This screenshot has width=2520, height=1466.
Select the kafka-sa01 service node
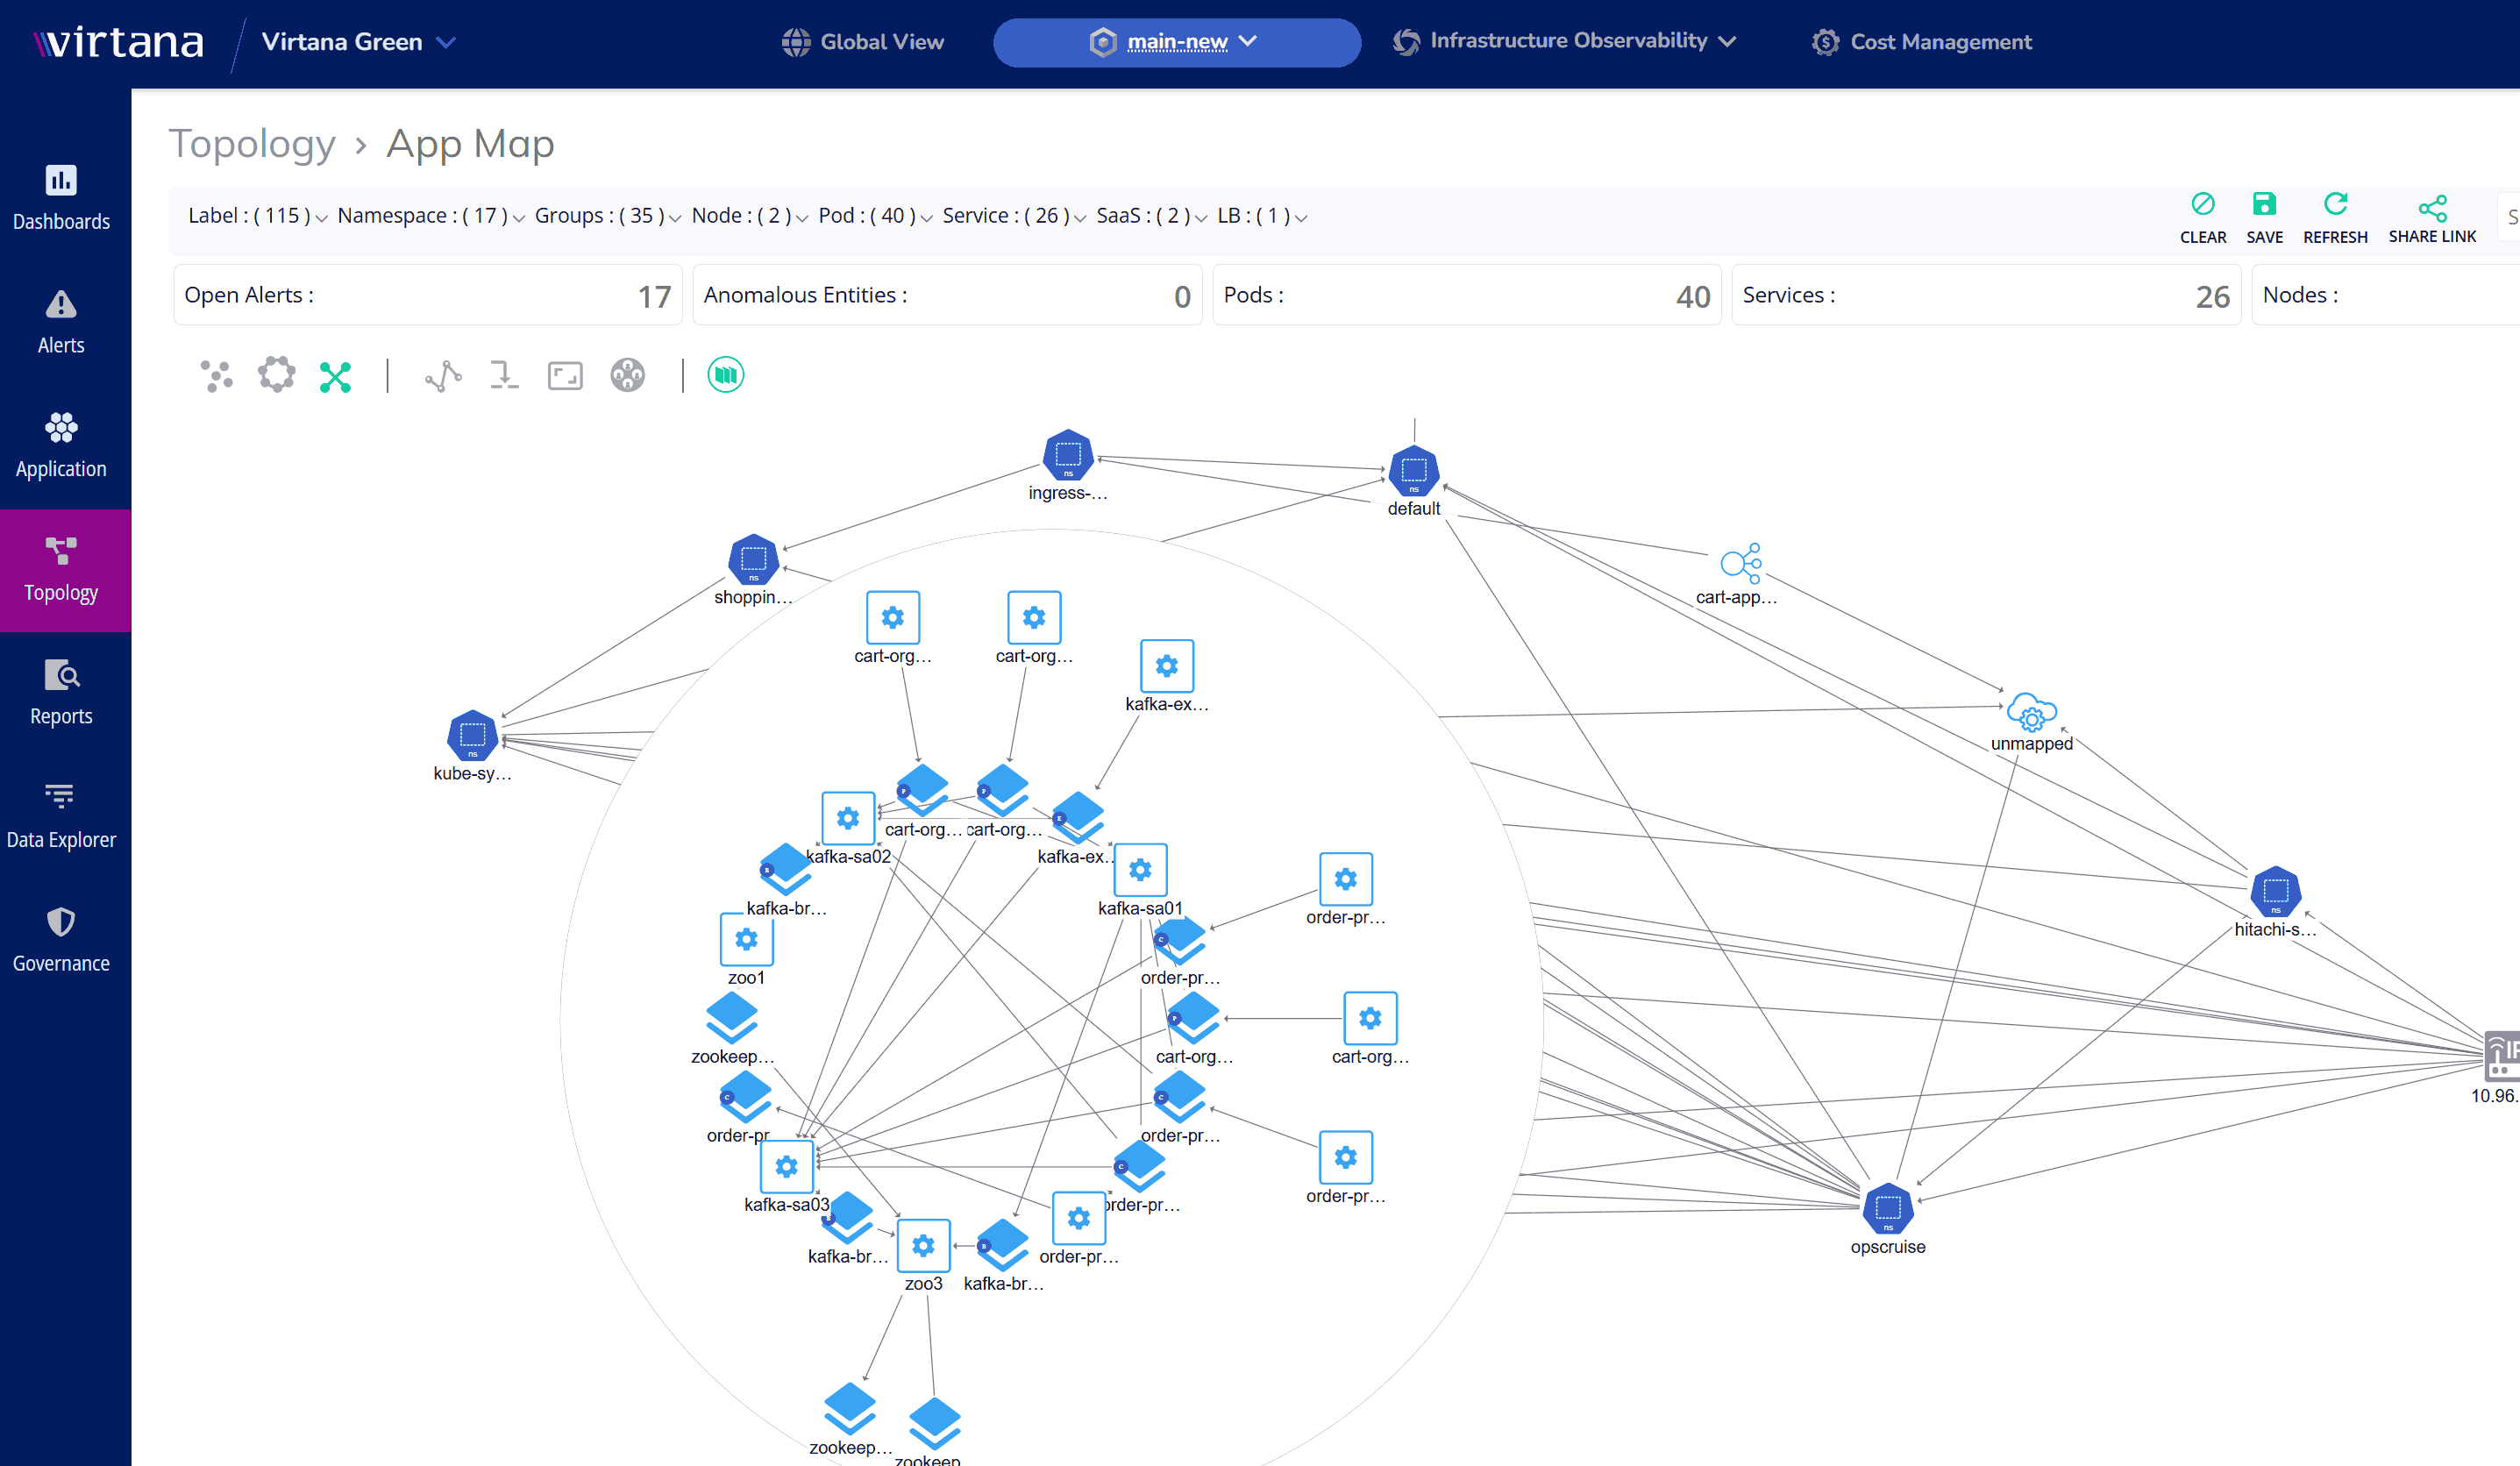1140,870
